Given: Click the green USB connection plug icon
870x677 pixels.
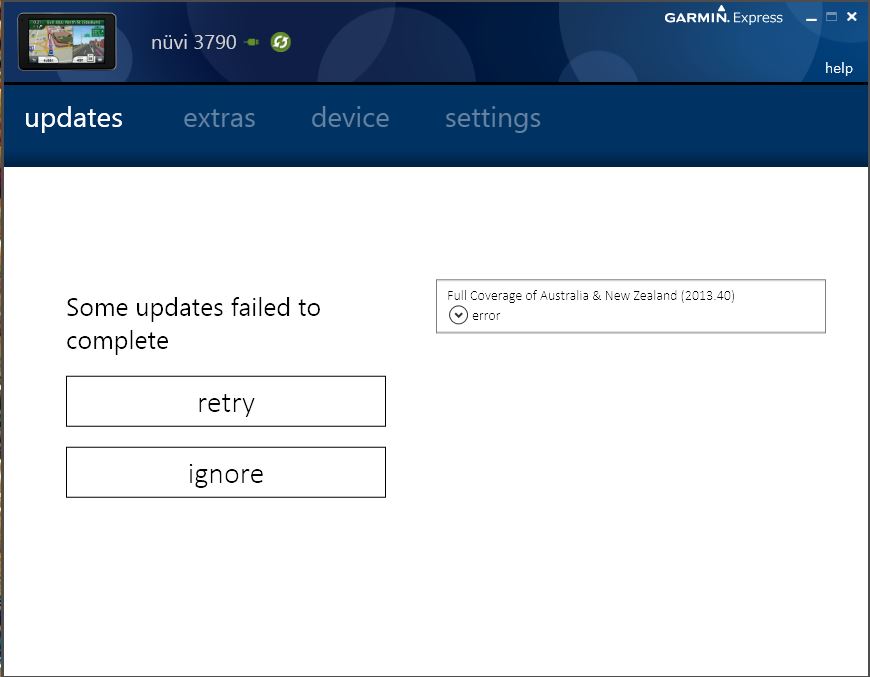Looking at the screenshot, I should point(251,42).
